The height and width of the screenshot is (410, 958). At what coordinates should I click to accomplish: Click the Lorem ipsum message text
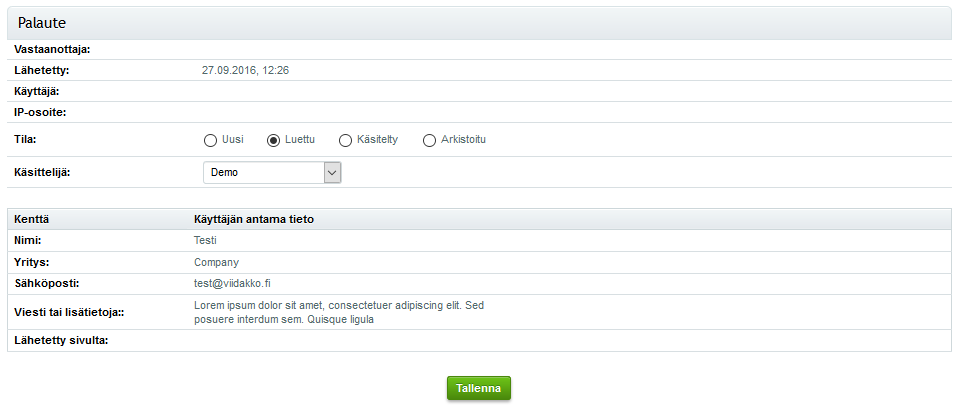338,312
